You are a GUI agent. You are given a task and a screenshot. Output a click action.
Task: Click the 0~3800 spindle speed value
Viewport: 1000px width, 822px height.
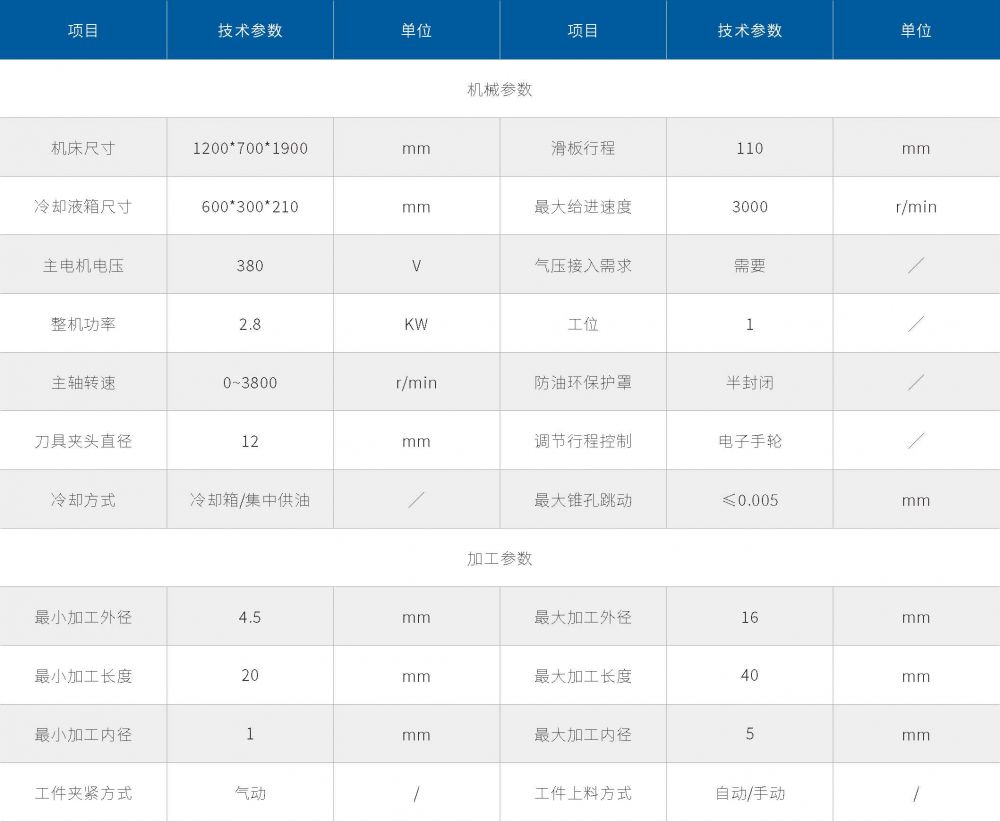pyautogui.click(x=250, y=383)
